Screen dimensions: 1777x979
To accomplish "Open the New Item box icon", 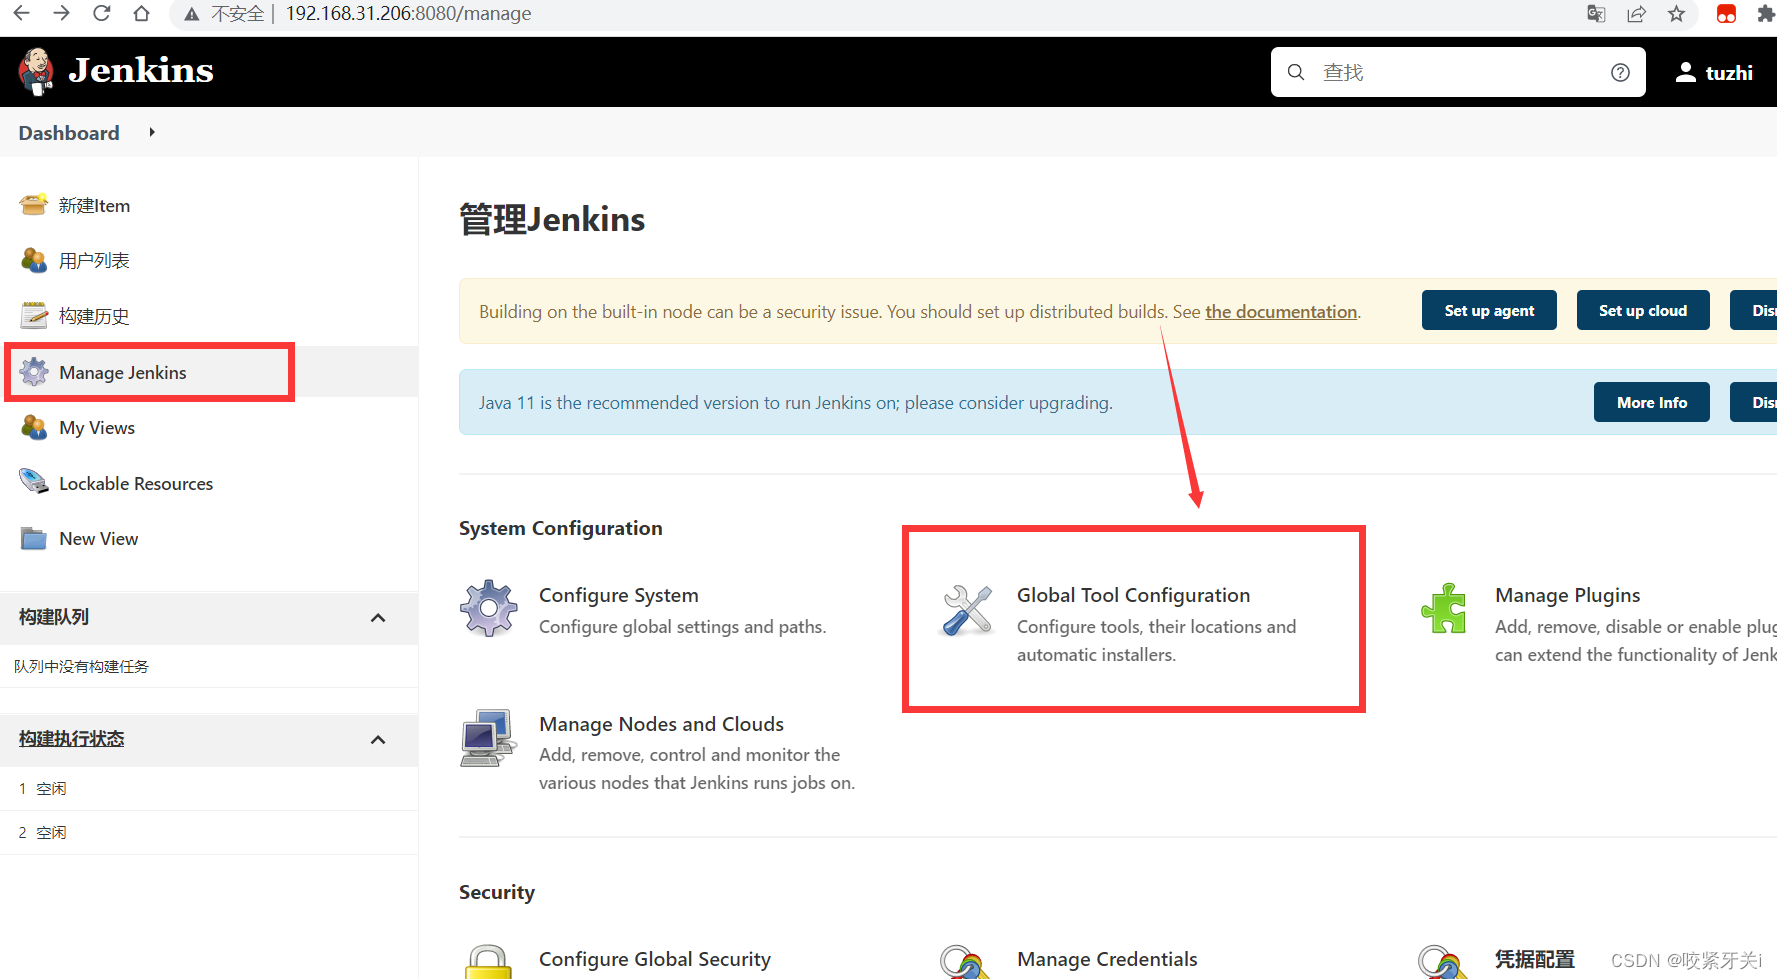I will pyautogui.click(x=34, y=205).
